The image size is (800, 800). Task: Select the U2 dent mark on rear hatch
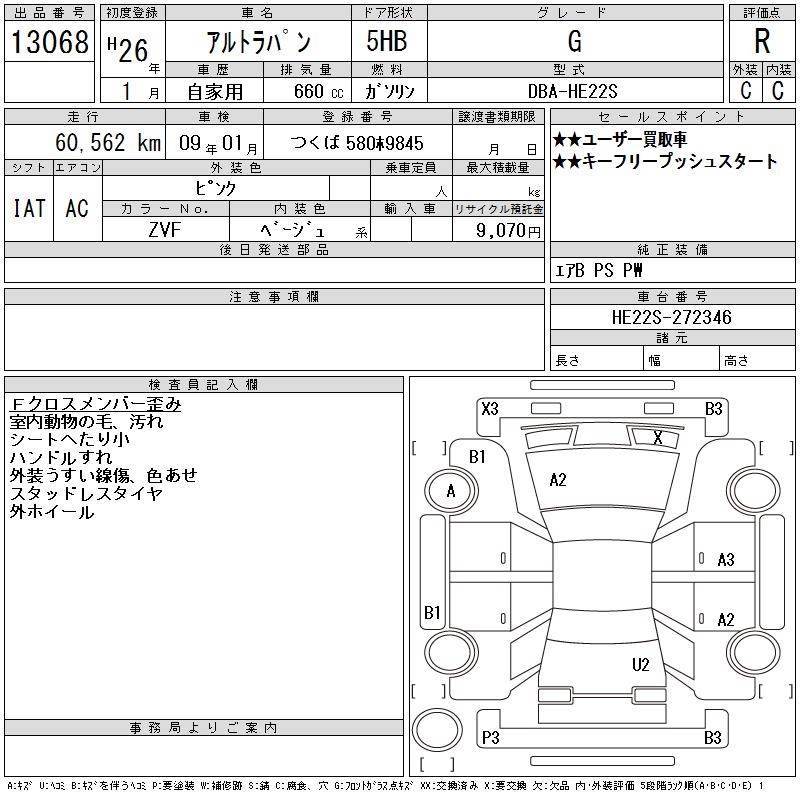coord(641,664)
